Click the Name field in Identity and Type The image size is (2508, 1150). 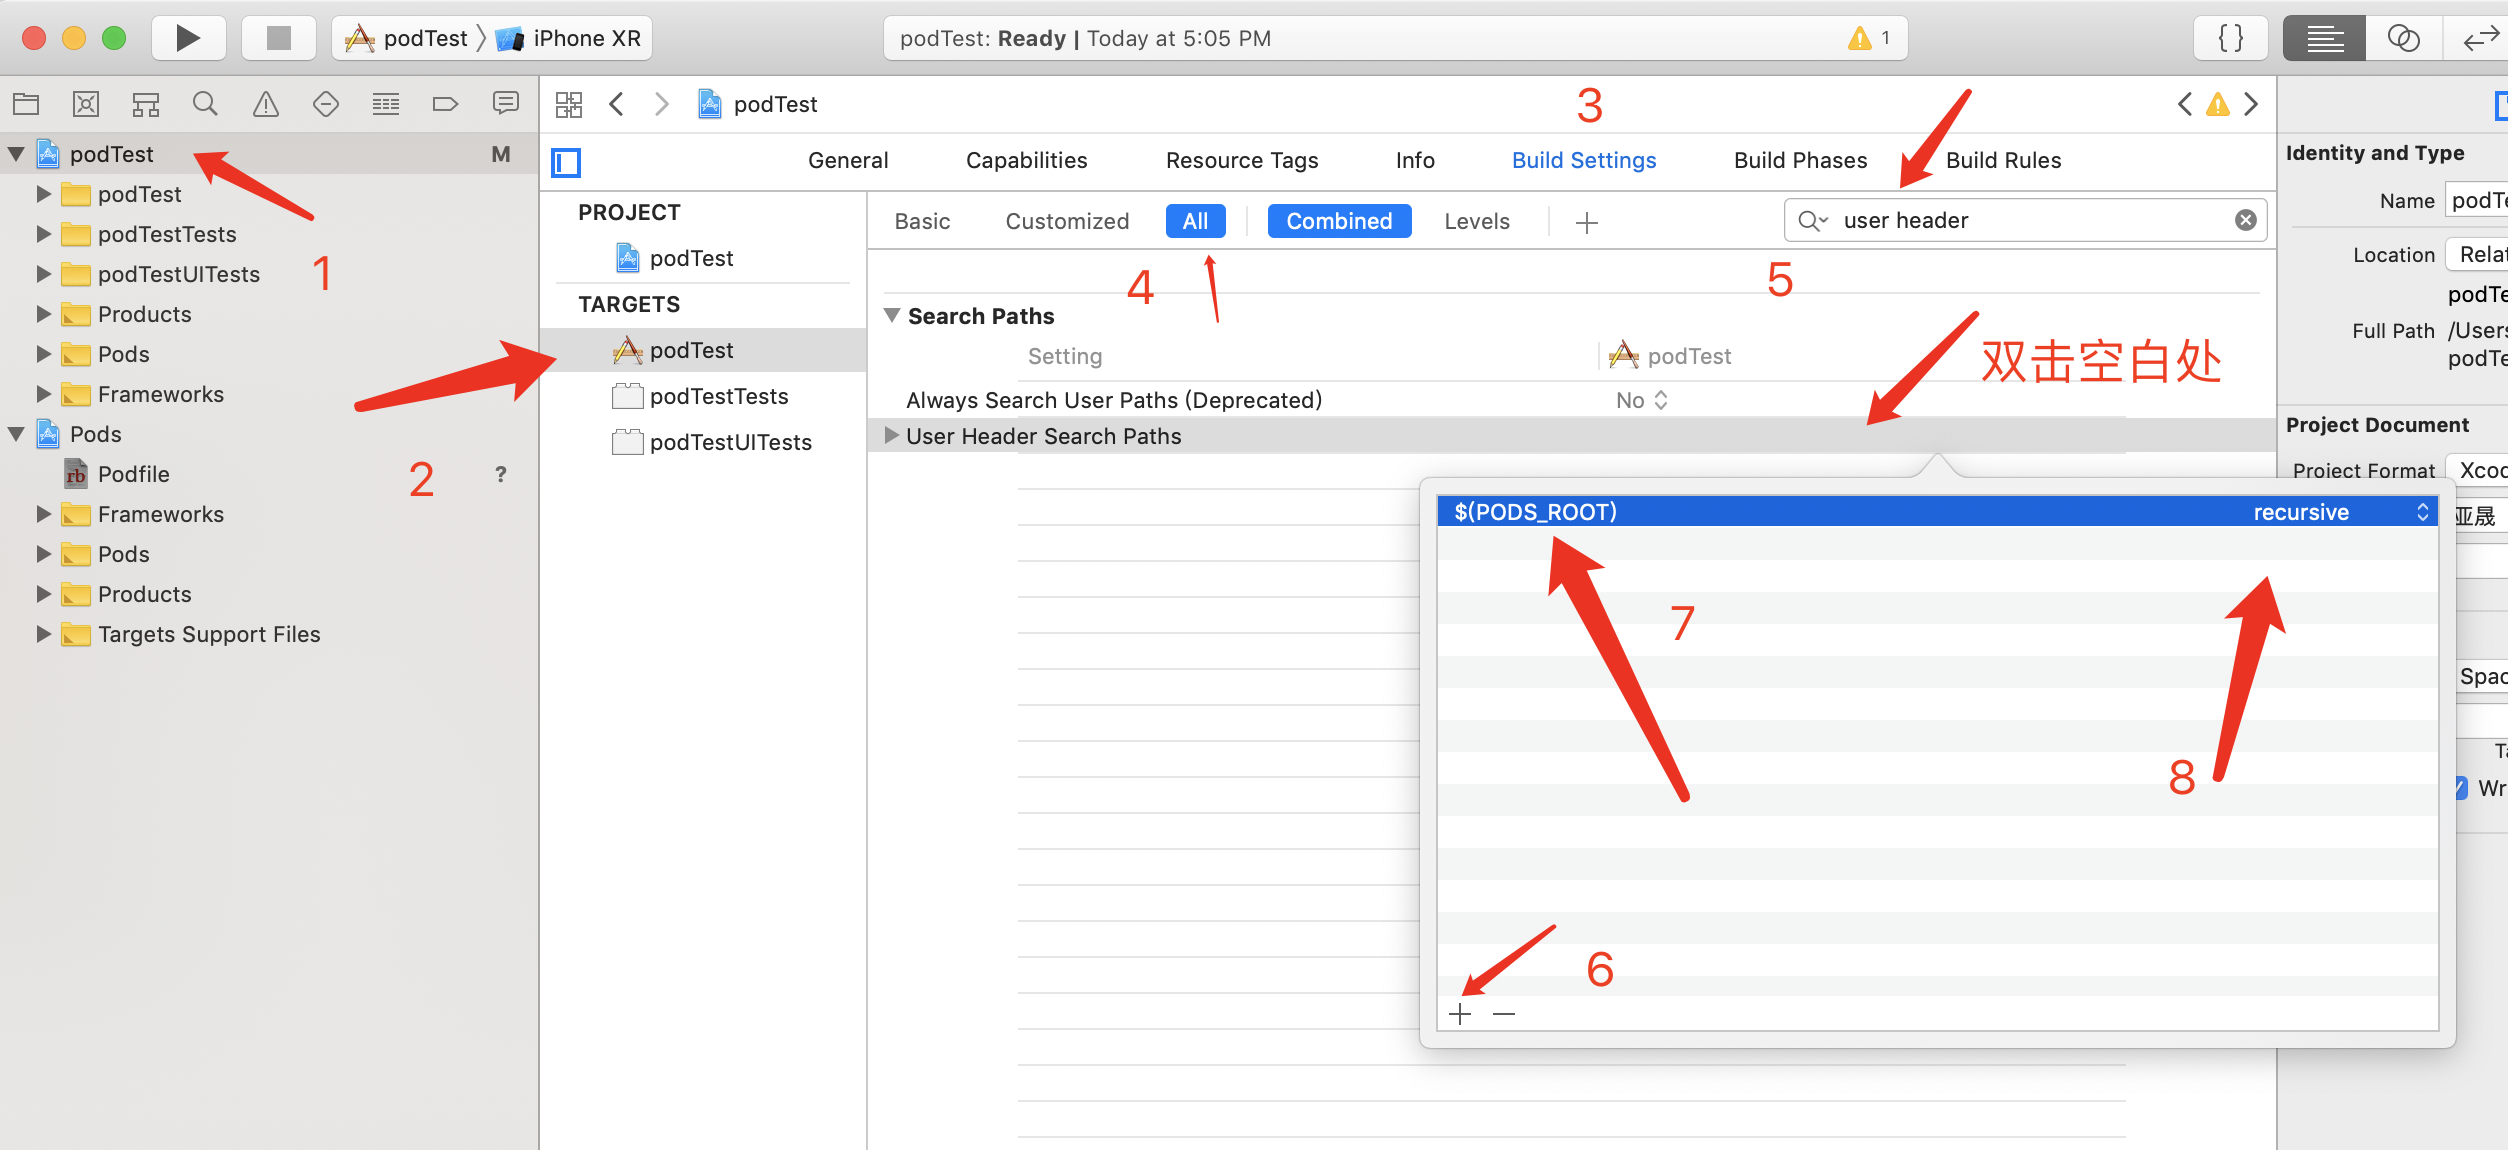[2478, 200]
